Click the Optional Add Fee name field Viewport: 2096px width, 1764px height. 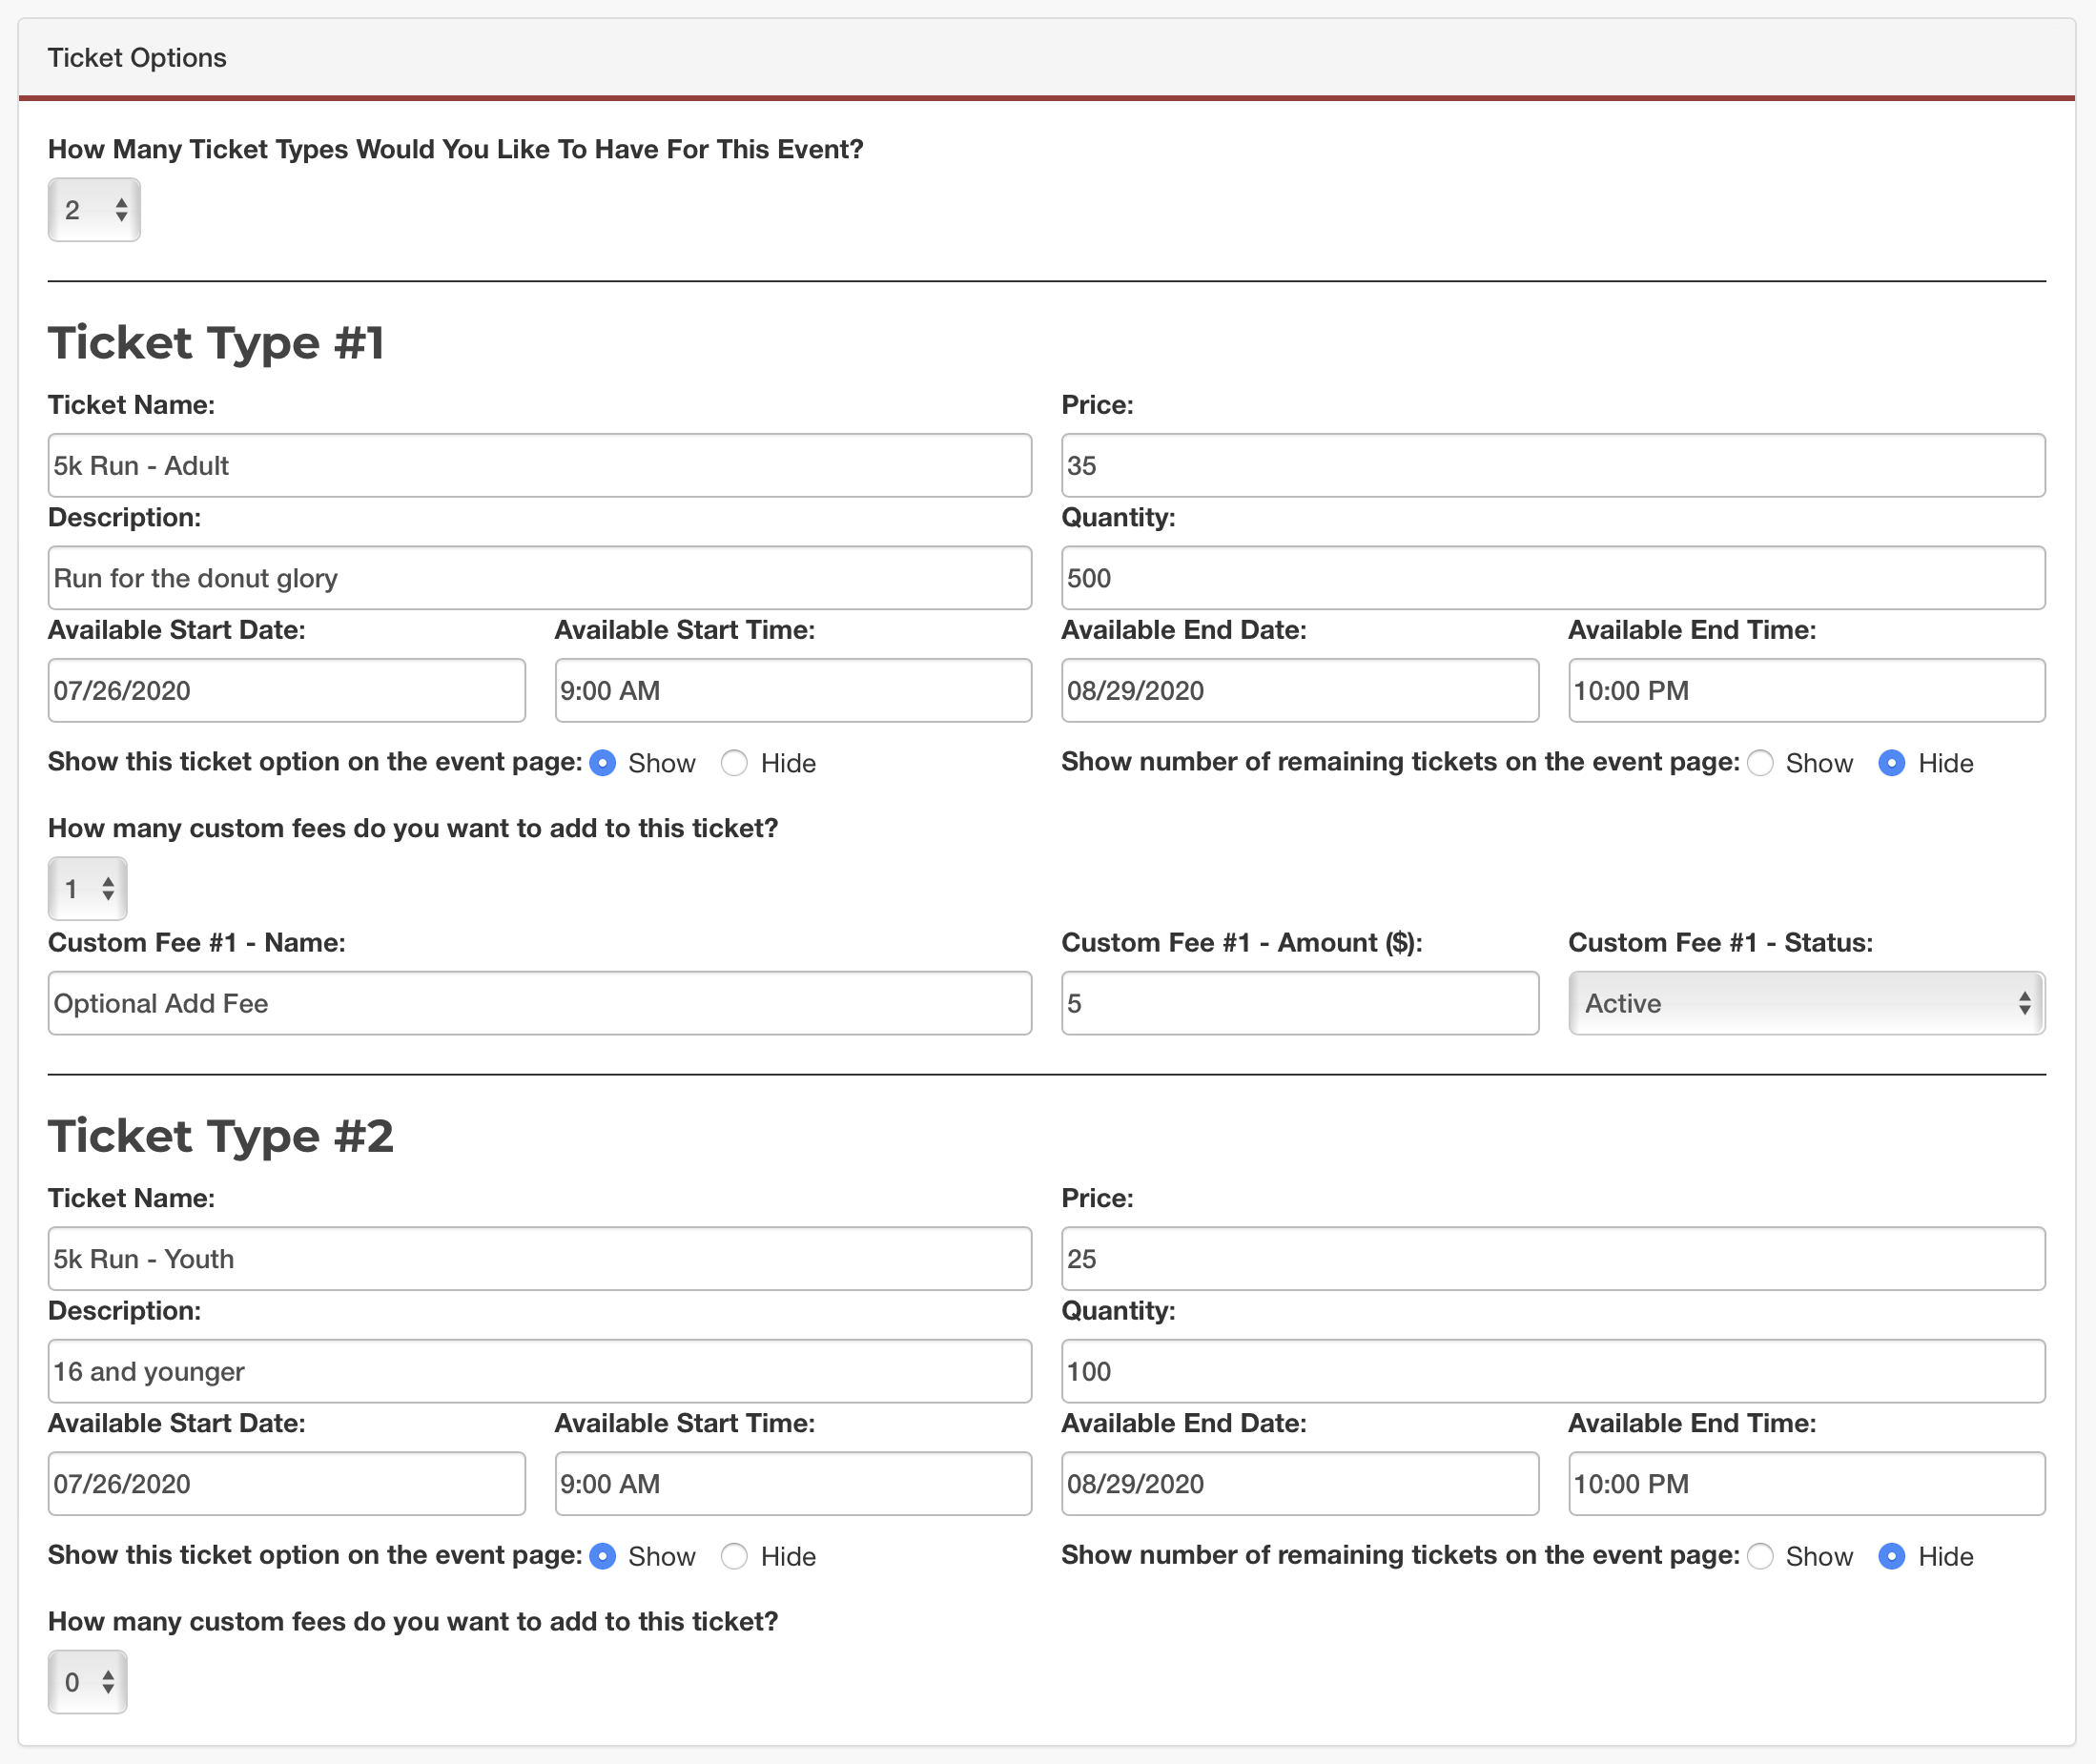coord(540,1003)
